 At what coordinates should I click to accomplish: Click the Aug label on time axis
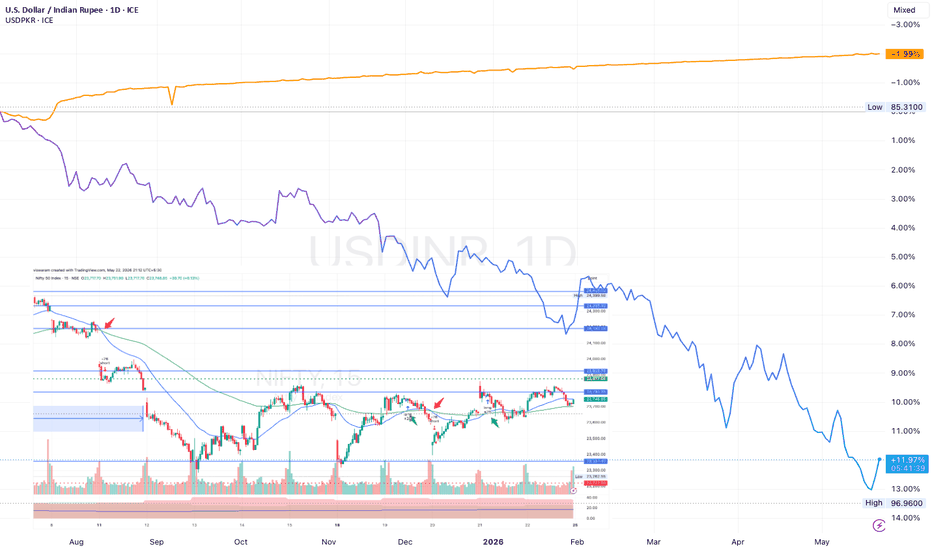[76, 542]
